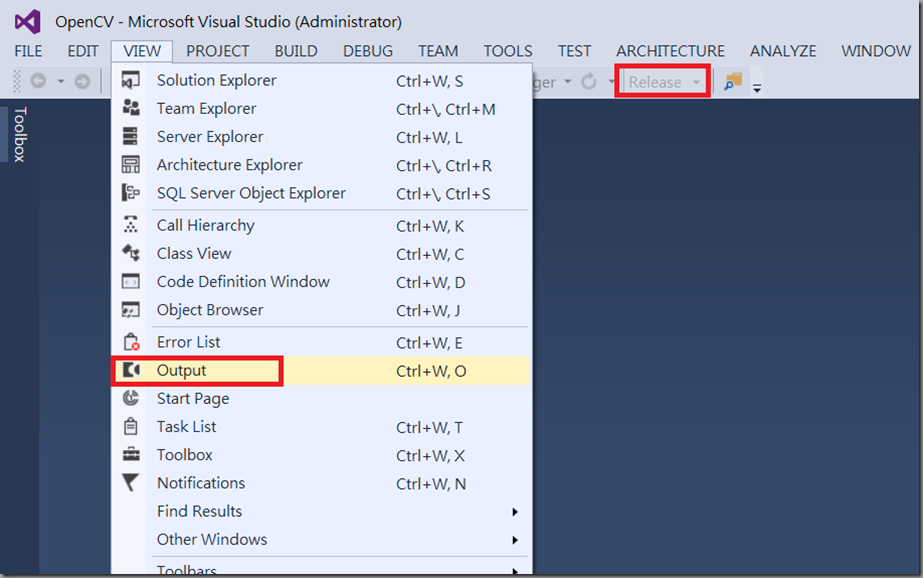The image size is (923, 578).
Task: Open the TEAM menu
Action: pos(438,51)
